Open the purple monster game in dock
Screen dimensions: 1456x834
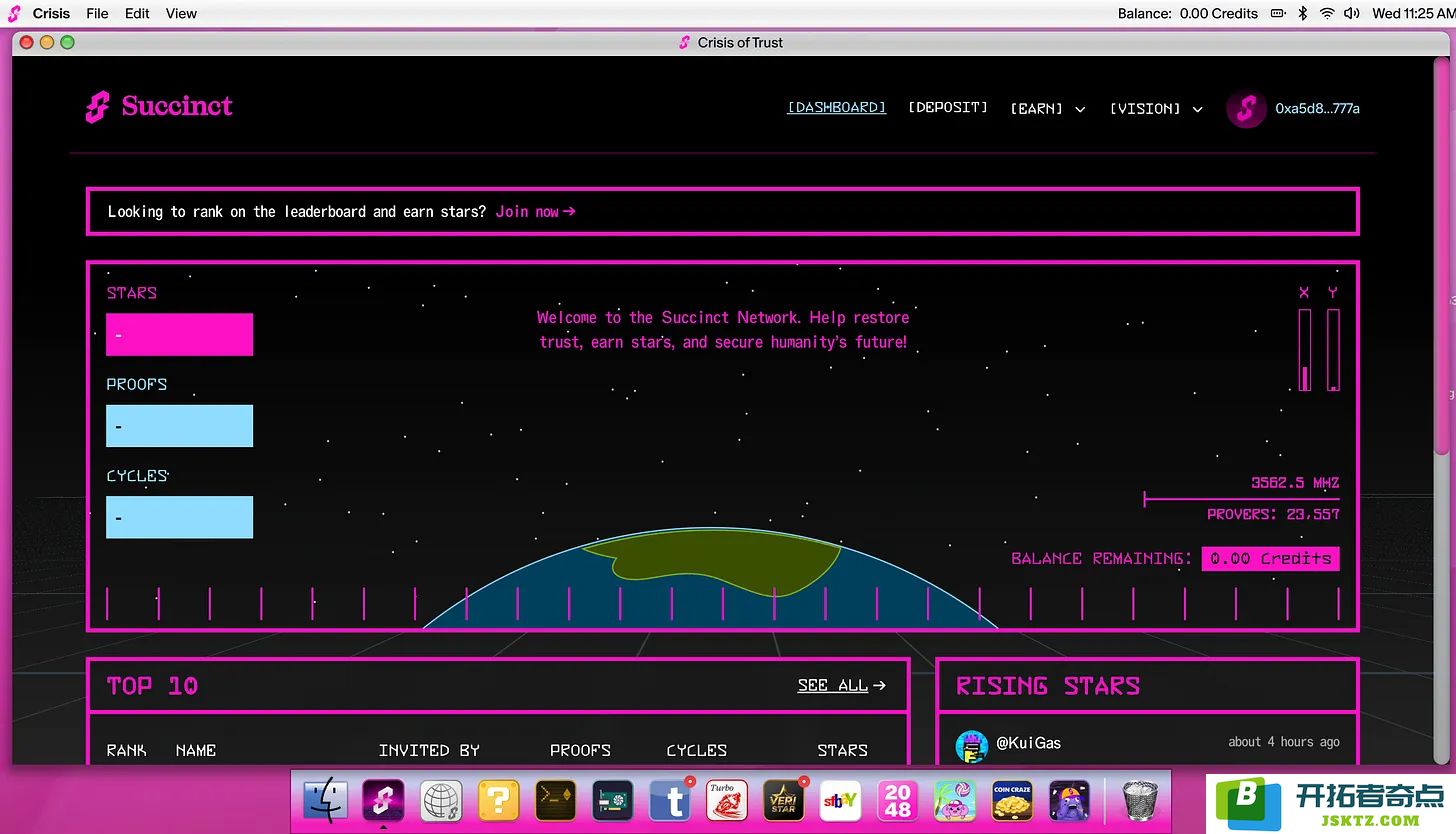pyautogui.click(x=1069, y=801)
